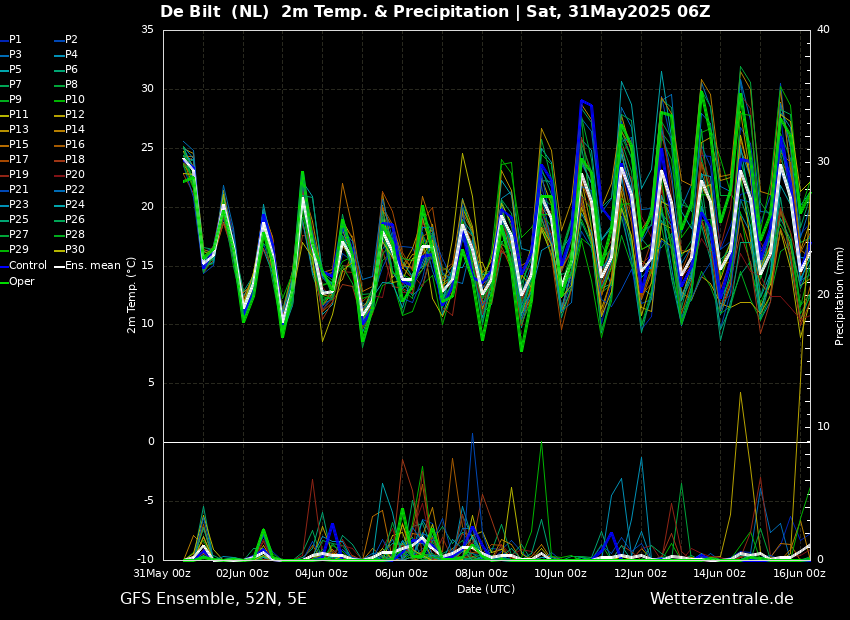Click the P1 legend entry
This screenshot has height=620, width=850.
click(15, 40)
